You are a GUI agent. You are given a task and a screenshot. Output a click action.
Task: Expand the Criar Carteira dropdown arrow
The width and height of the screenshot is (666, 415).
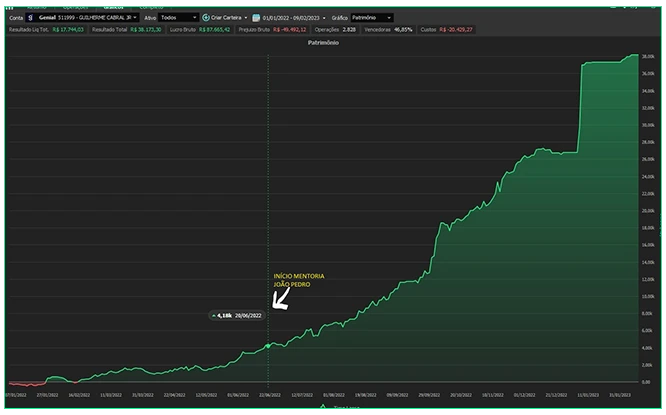click(x=246, y=18)
